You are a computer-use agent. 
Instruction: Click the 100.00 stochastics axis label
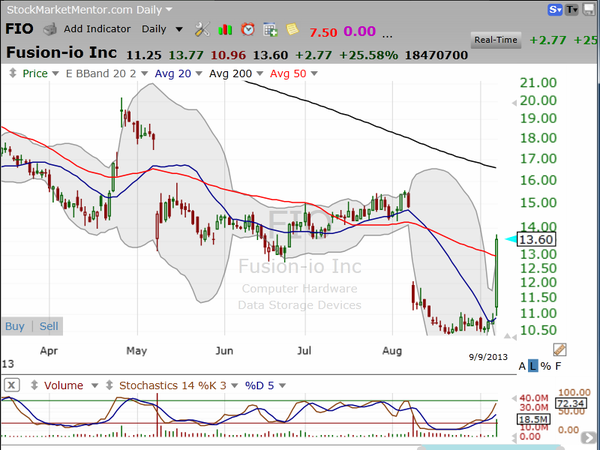click(574, 393)
